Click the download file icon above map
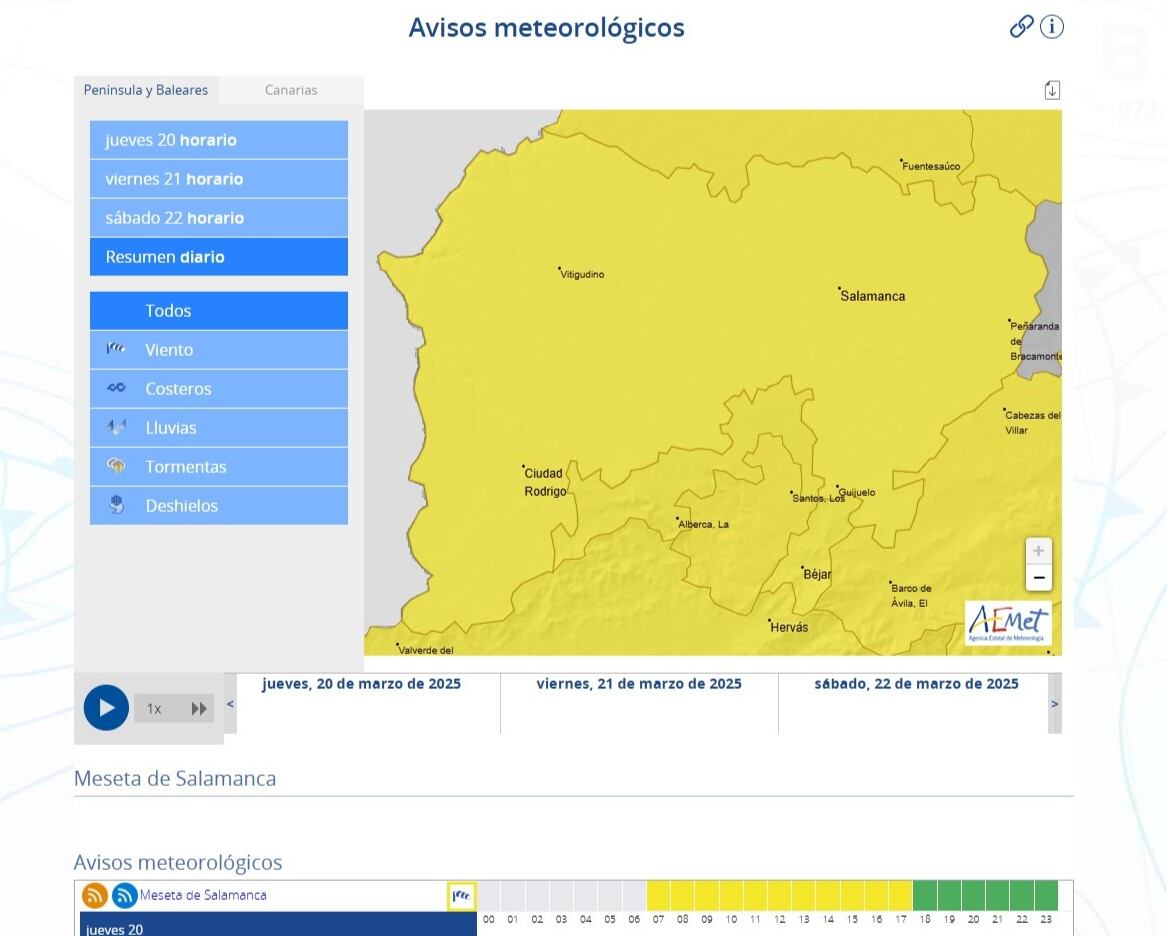The height and width of the screenshot is (936, 1167). click(x=1052, y=90)
